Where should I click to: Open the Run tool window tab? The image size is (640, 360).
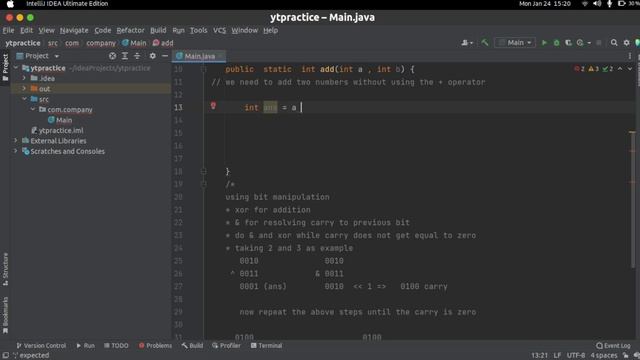85,345
